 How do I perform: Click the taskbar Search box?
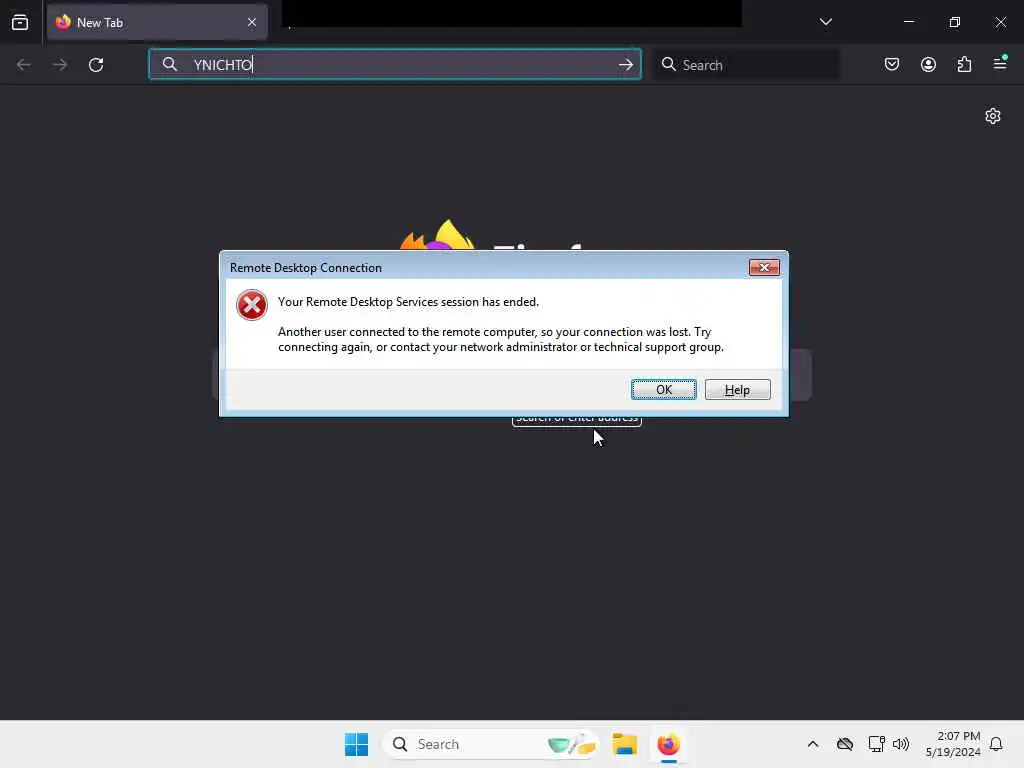point(490,744)
